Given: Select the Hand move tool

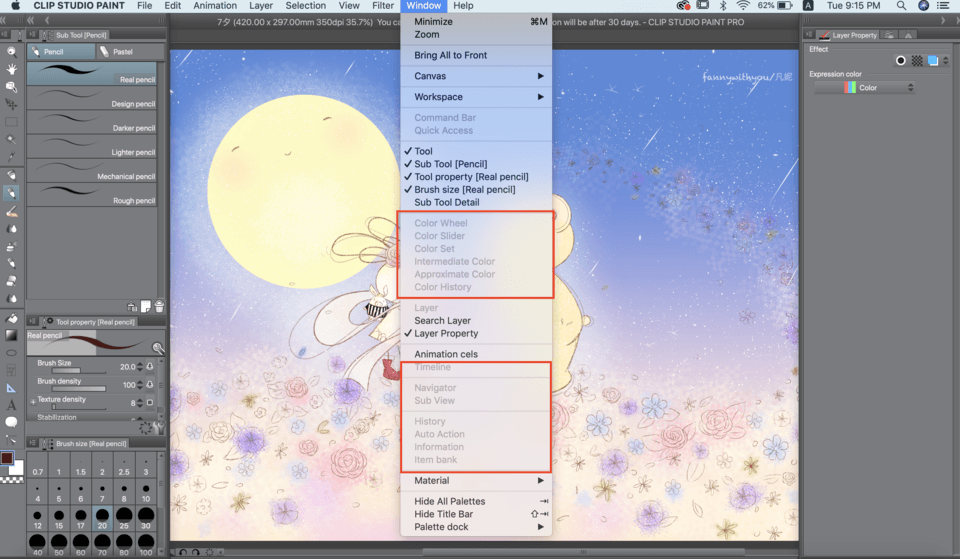Looking at the screenshot, I should [11, 69].
